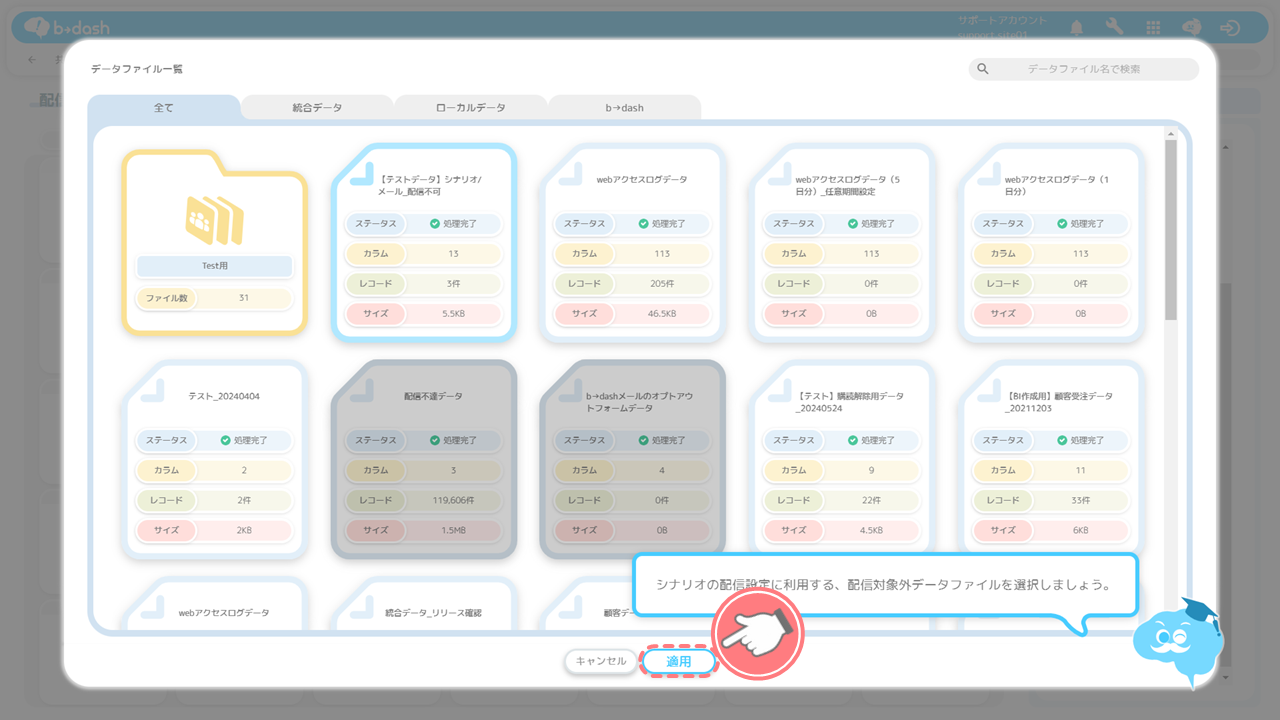Click file icon of webアクセスログデータ(5日分) card
The image size is (1280, 720).
point(780,173)
